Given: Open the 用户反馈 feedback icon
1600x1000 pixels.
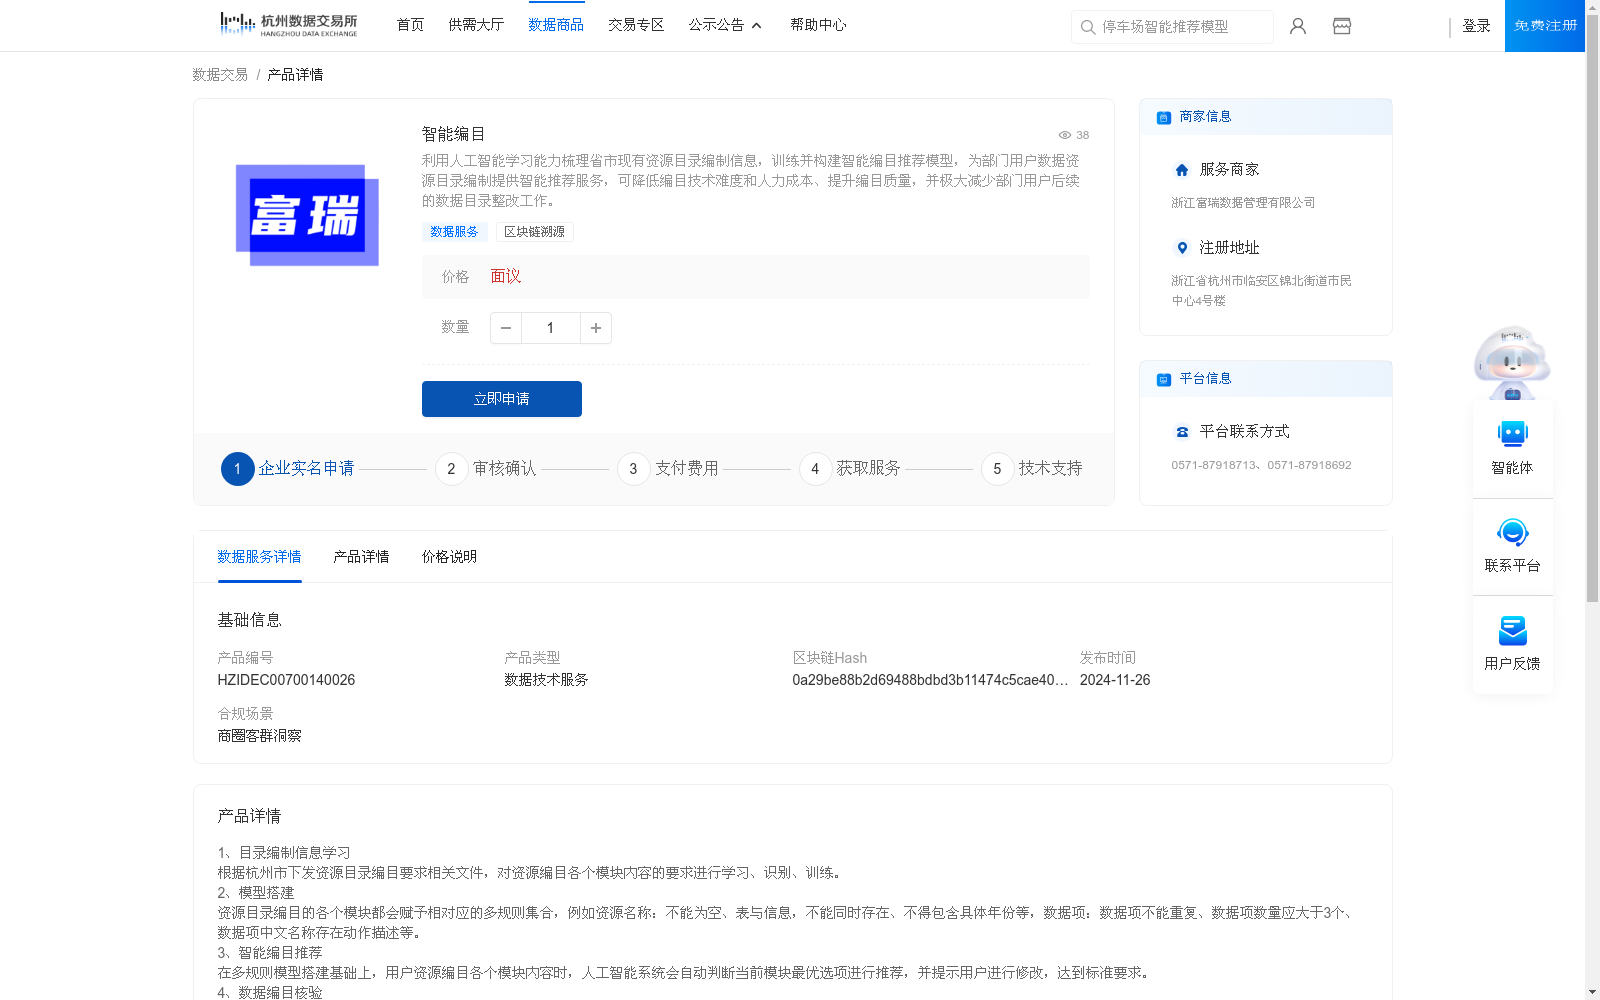Looking at the screenshot, I should (x=1512, y=630).
